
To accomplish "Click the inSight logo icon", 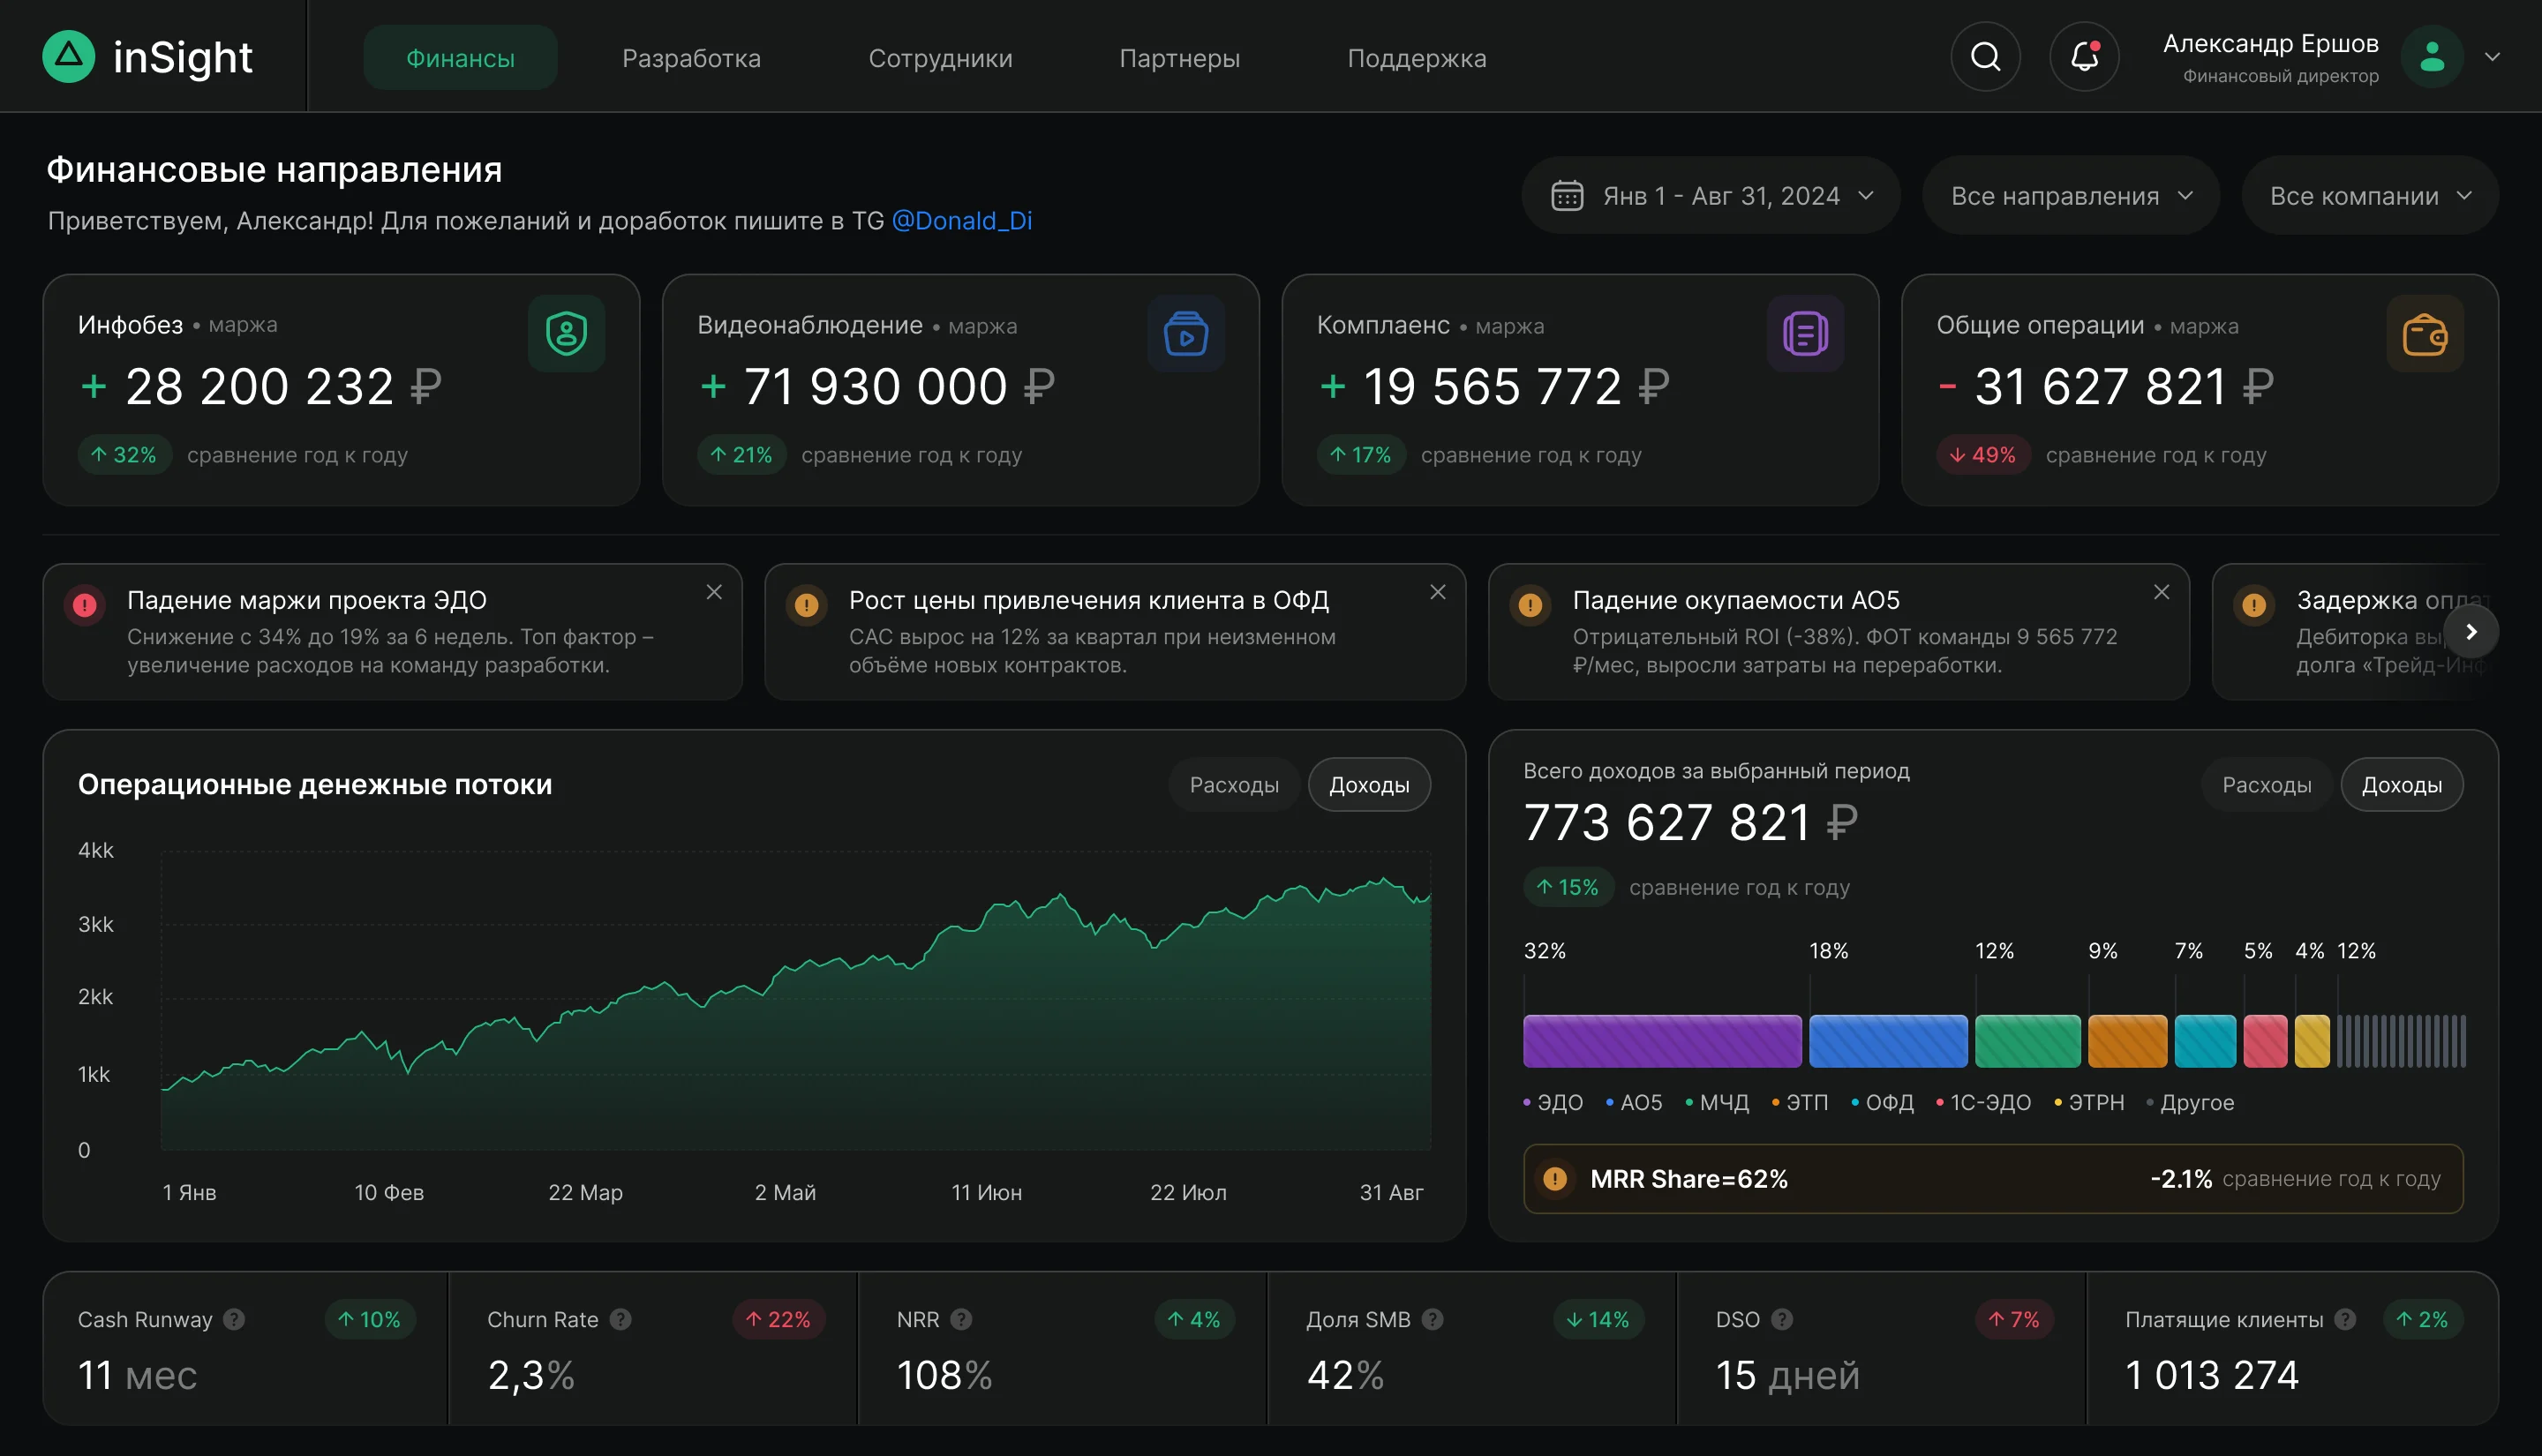I will [x=68, y=56].
